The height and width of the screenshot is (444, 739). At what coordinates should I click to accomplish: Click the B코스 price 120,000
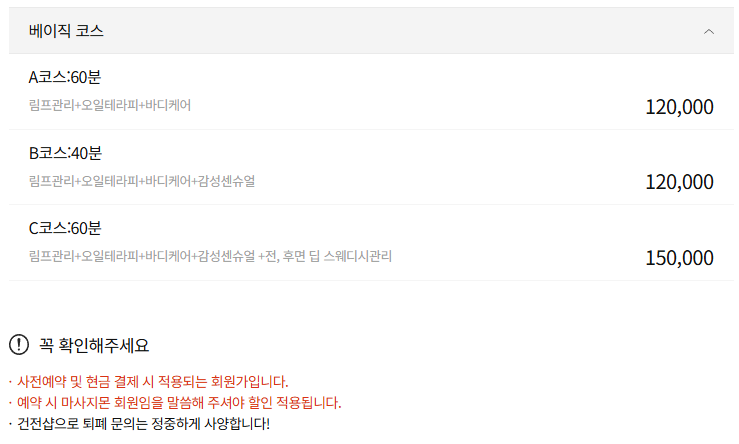click(x=679, y=182)
